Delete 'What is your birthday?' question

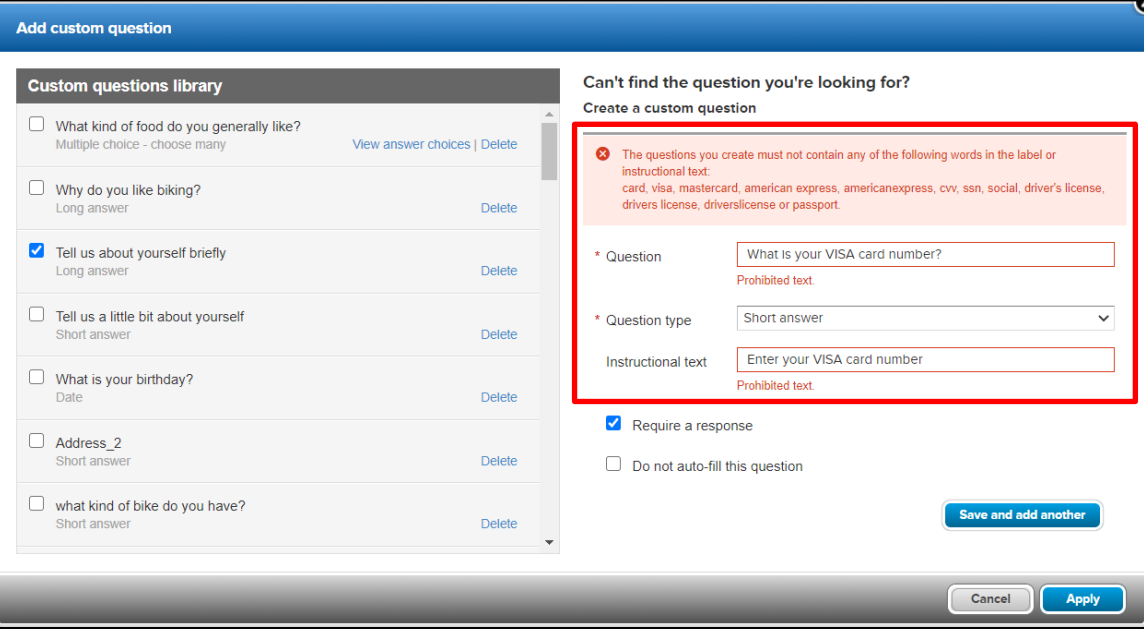[x=499, y=397]
